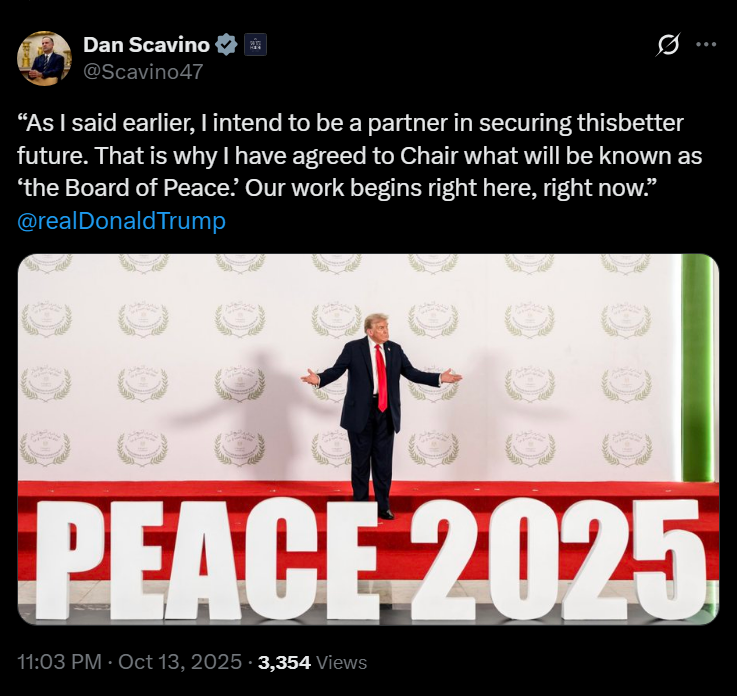
Task: Click the affiliation badge beside the verified checkmark
Action: tap(255, 44)
